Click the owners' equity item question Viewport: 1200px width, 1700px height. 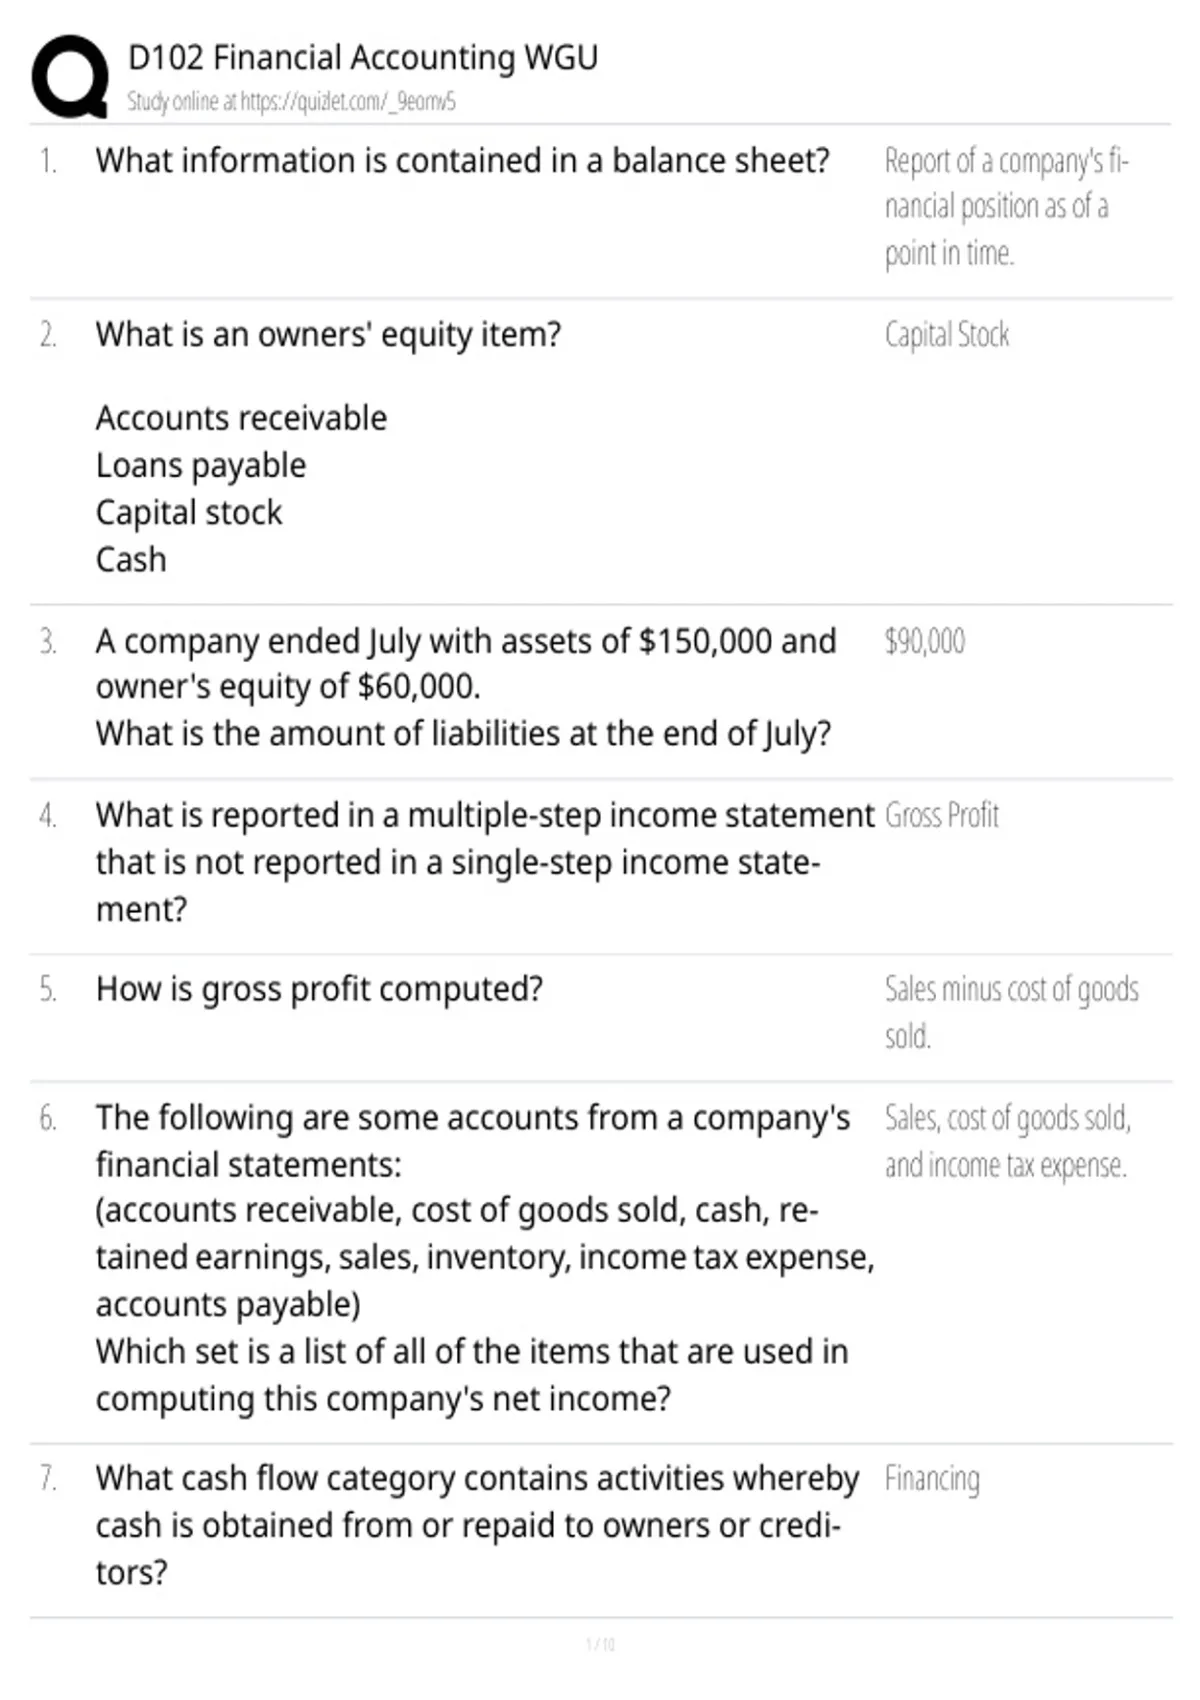click(x=328, y=334)
